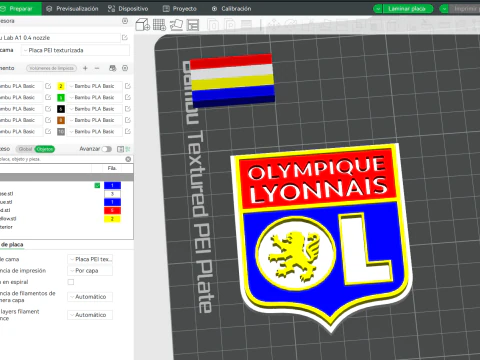Edit preset icon just left of yellow swatch 2

point(48,86)
